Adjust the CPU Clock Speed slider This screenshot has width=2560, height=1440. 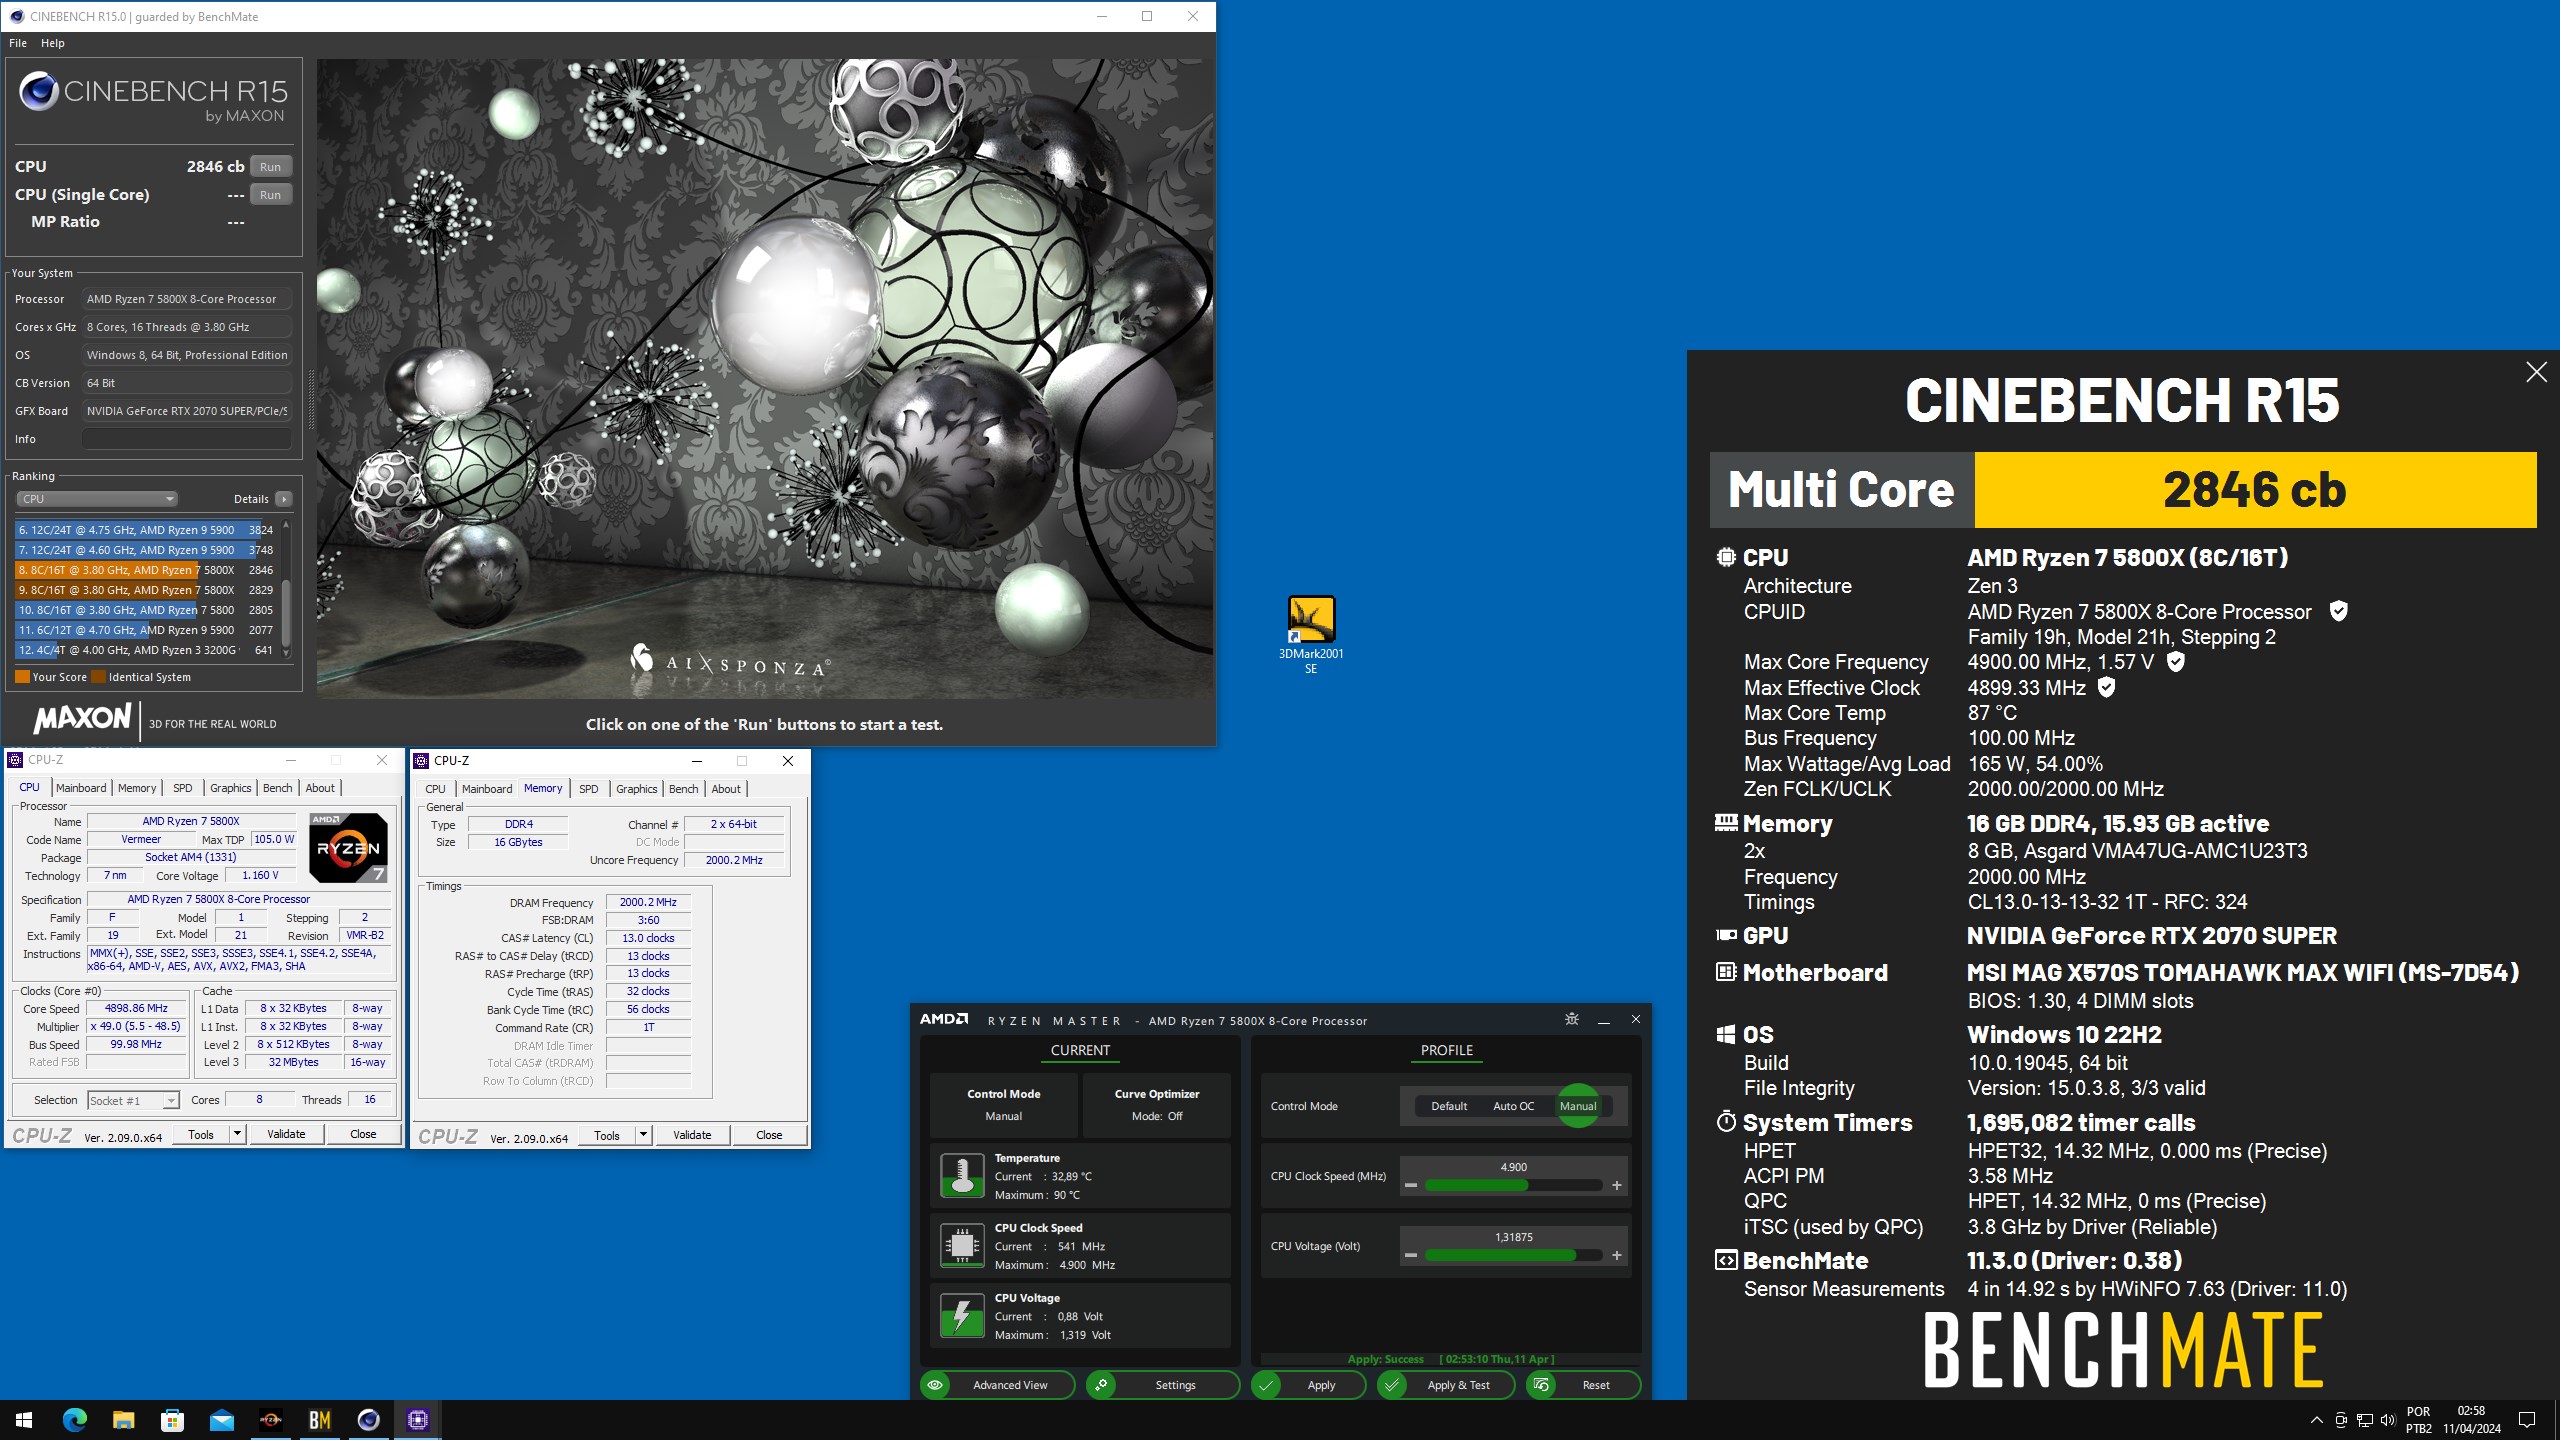[x=1514, y=1185]
